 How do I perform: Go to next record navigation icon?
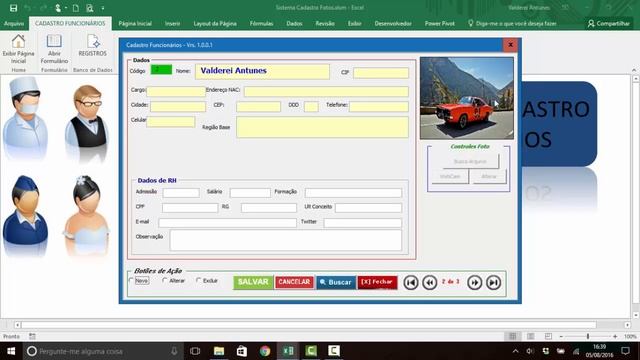474,282
